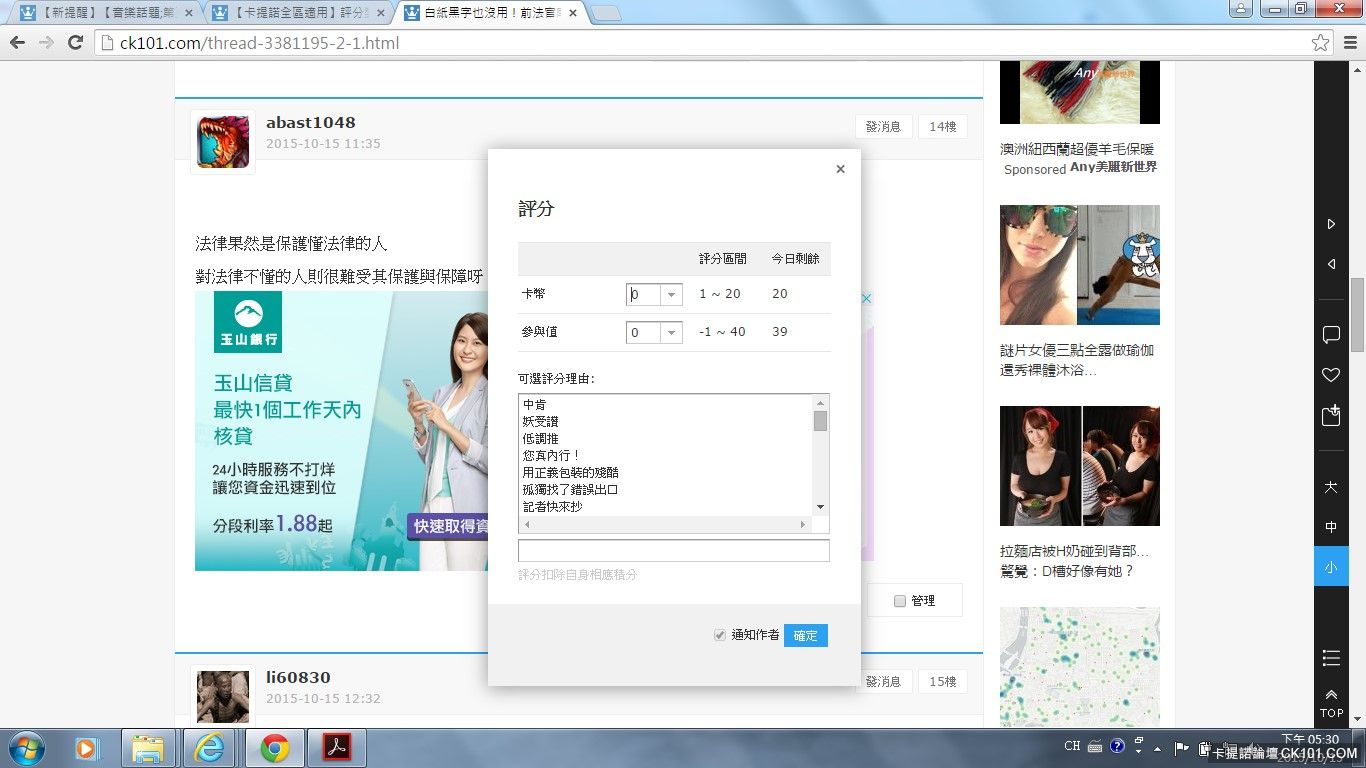Viewport: 1366px width, 768px height.
Task: Close the 卡提諾全區適用 tab
Action: (380, 13)
